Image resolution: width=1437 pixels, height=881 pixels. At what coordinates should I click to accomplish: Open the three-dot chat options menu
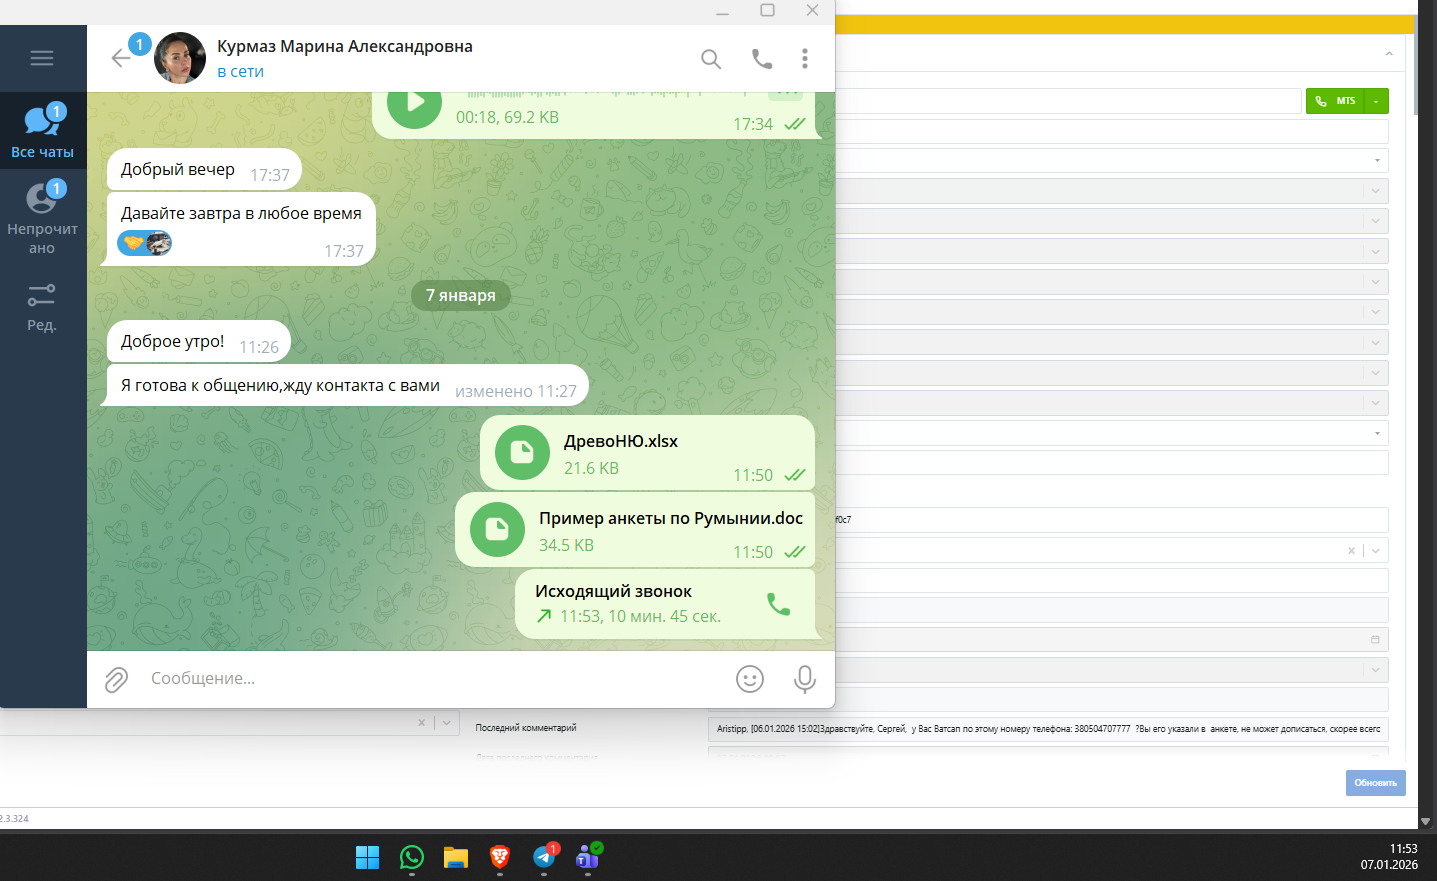pos(805,59)
